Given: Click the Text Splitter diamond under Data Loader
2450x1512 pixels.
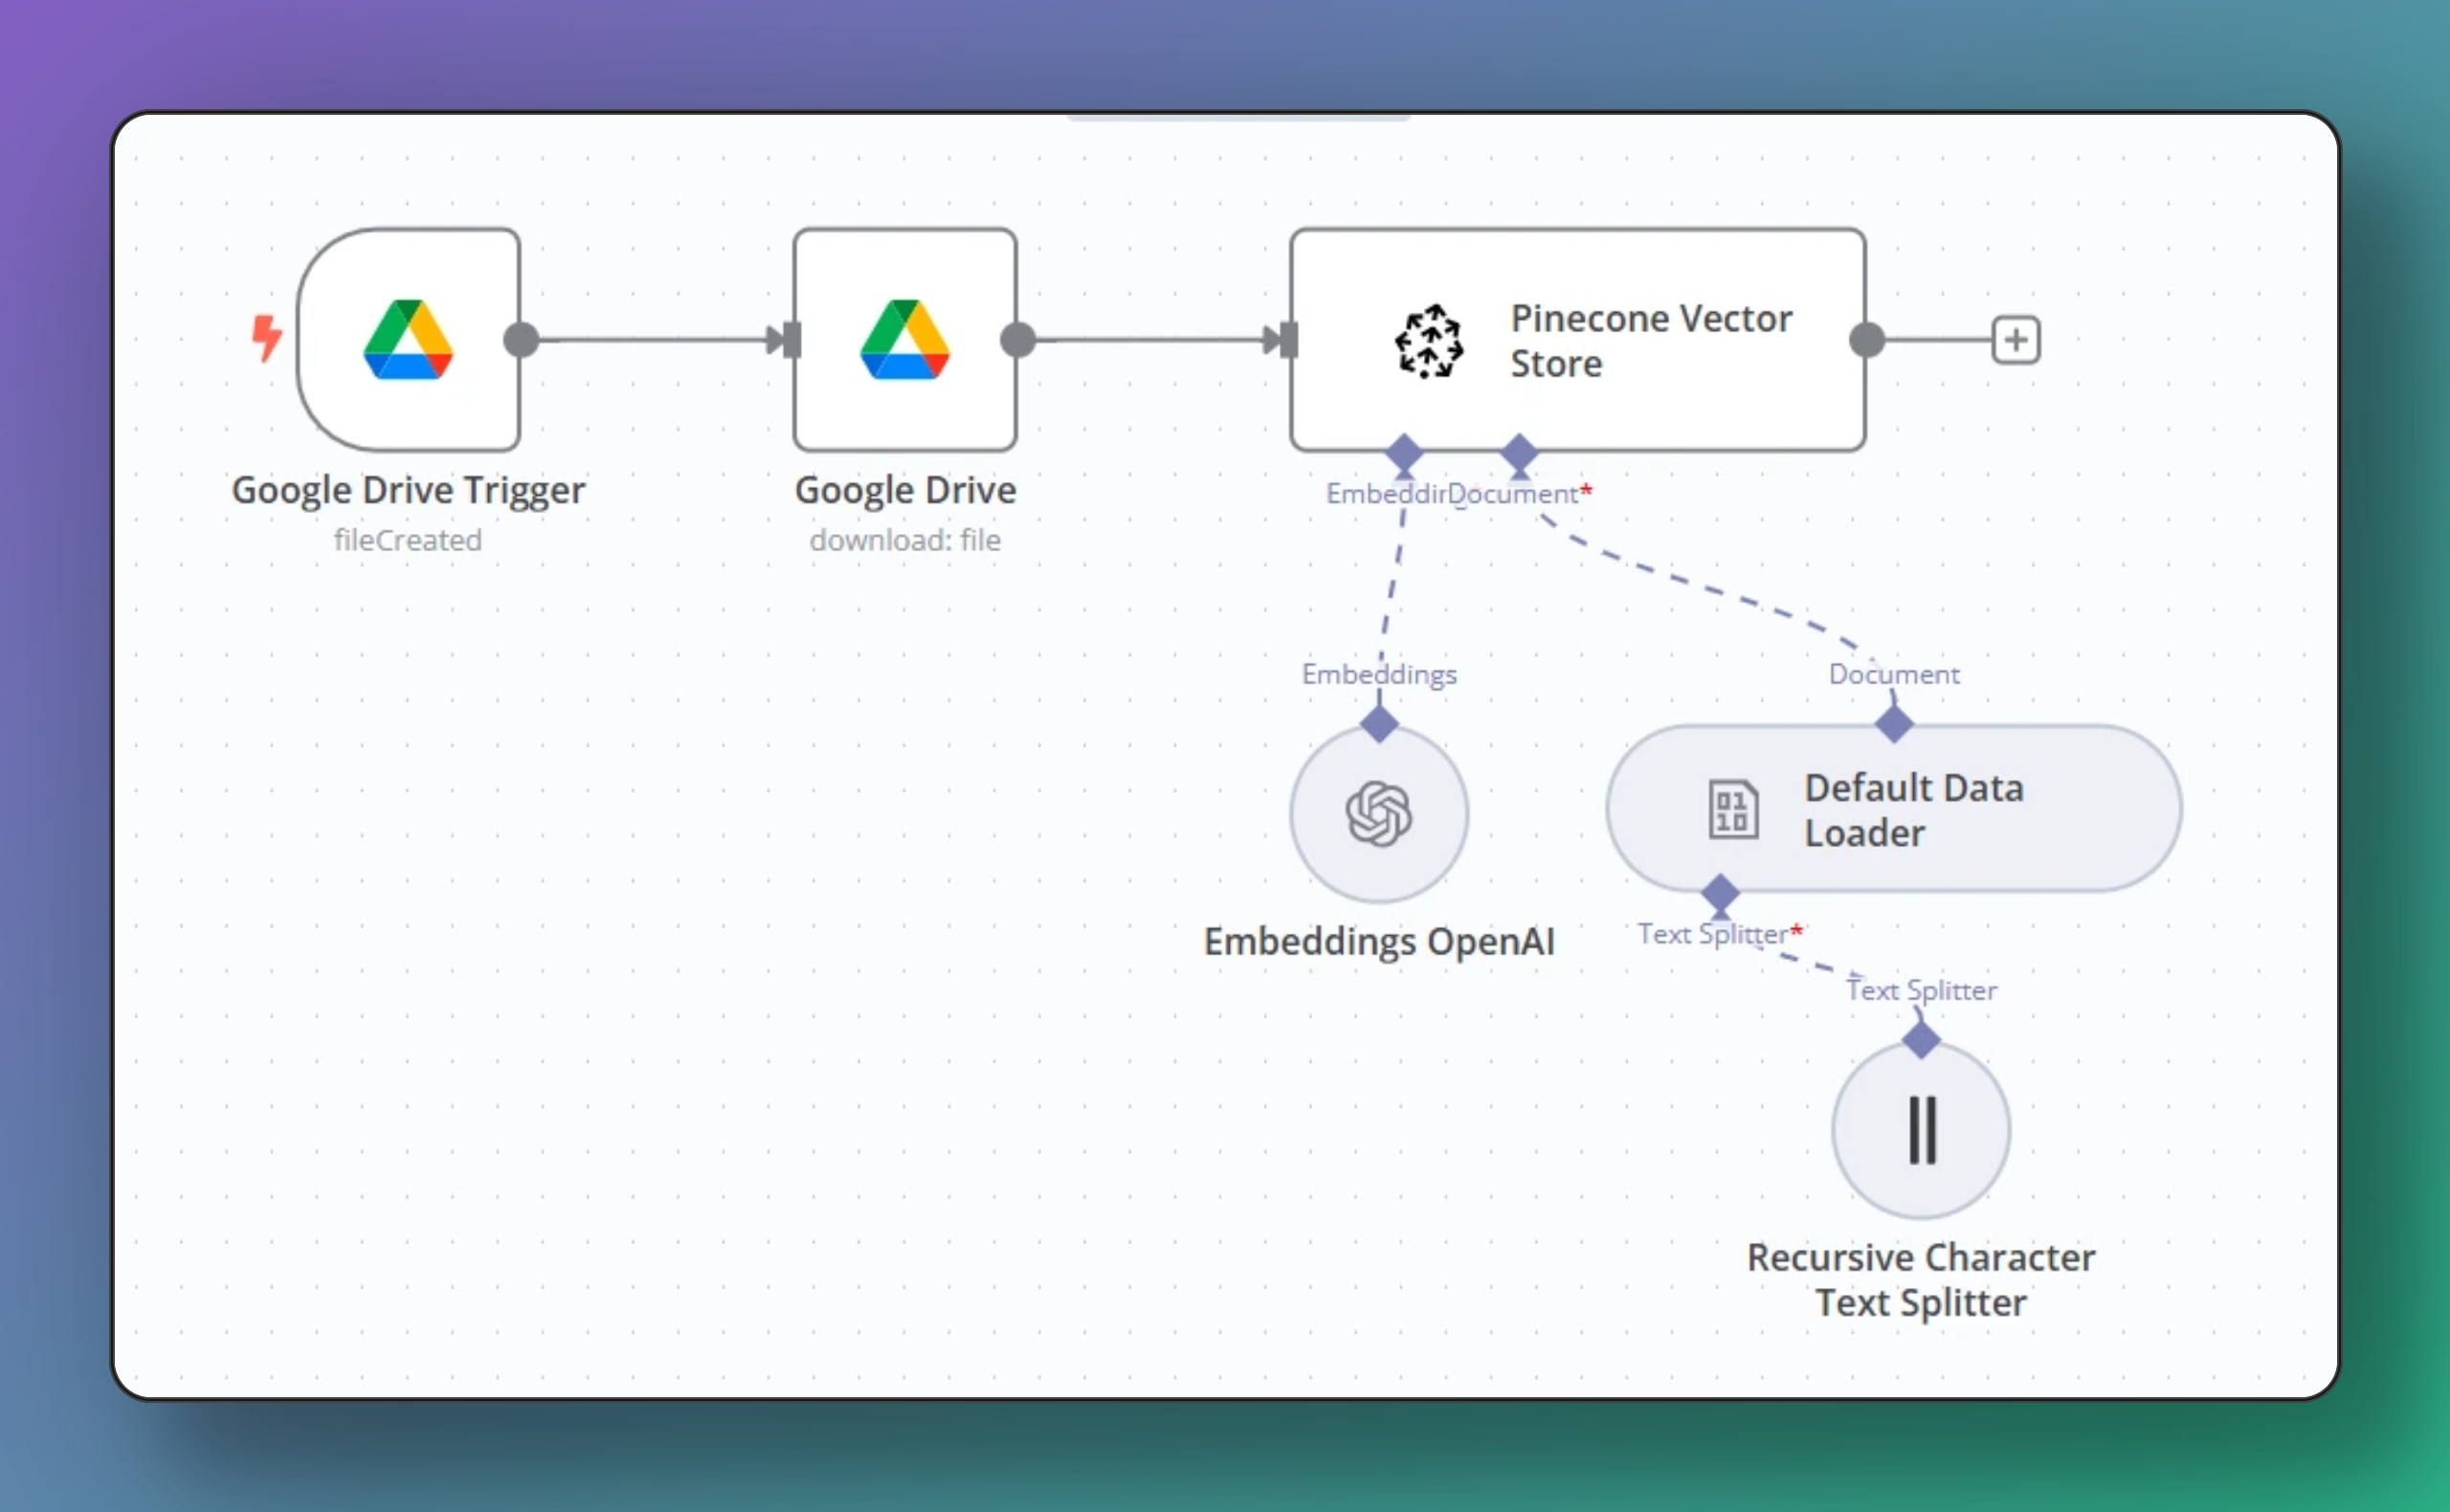Looking at the screenshot, I should [x=1720, y=892].
